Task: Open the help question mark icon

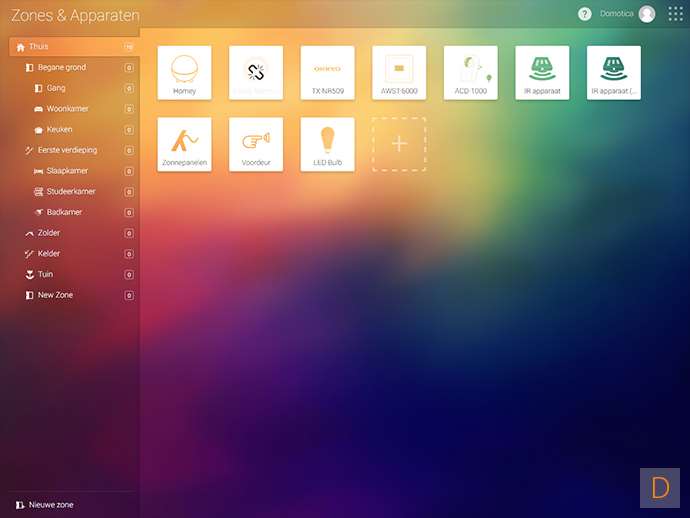Action: point(584,14)
